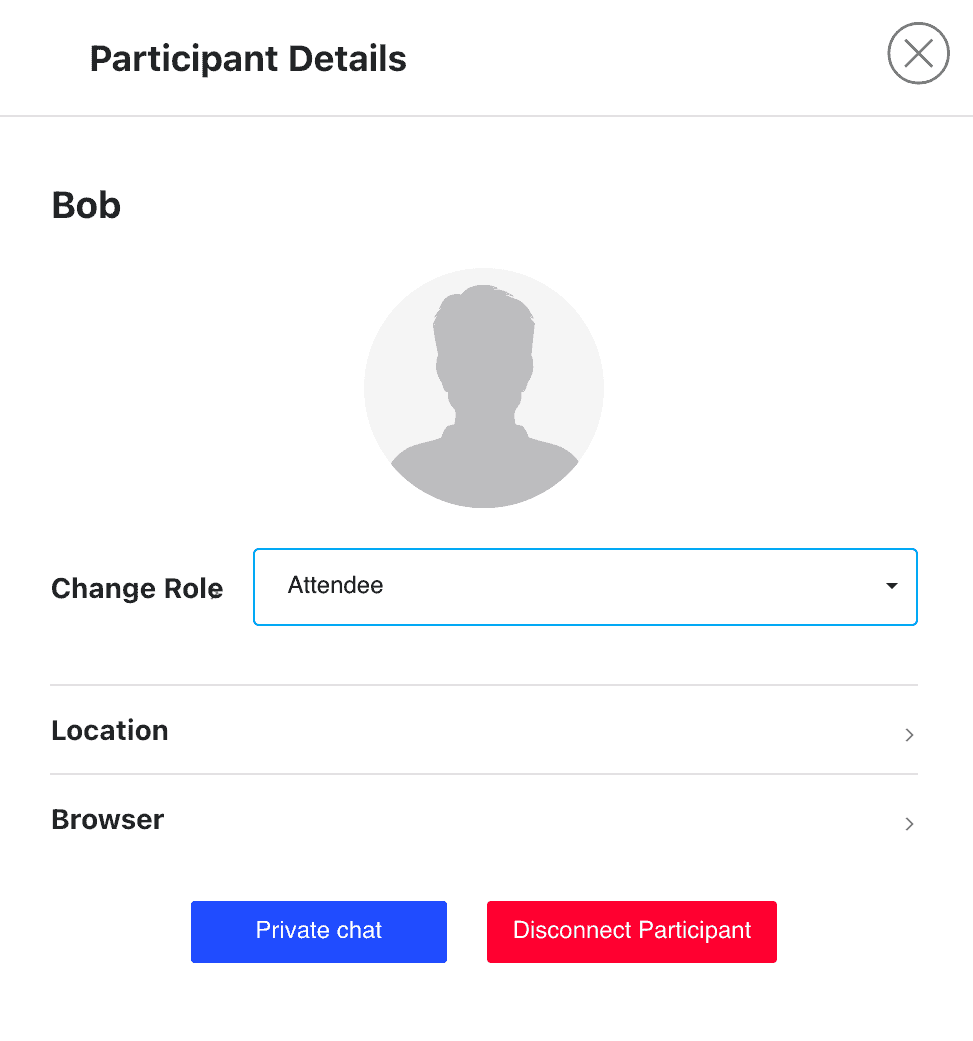
Task: Click the arrow on the Browser row
Action: tap(909, 823)
